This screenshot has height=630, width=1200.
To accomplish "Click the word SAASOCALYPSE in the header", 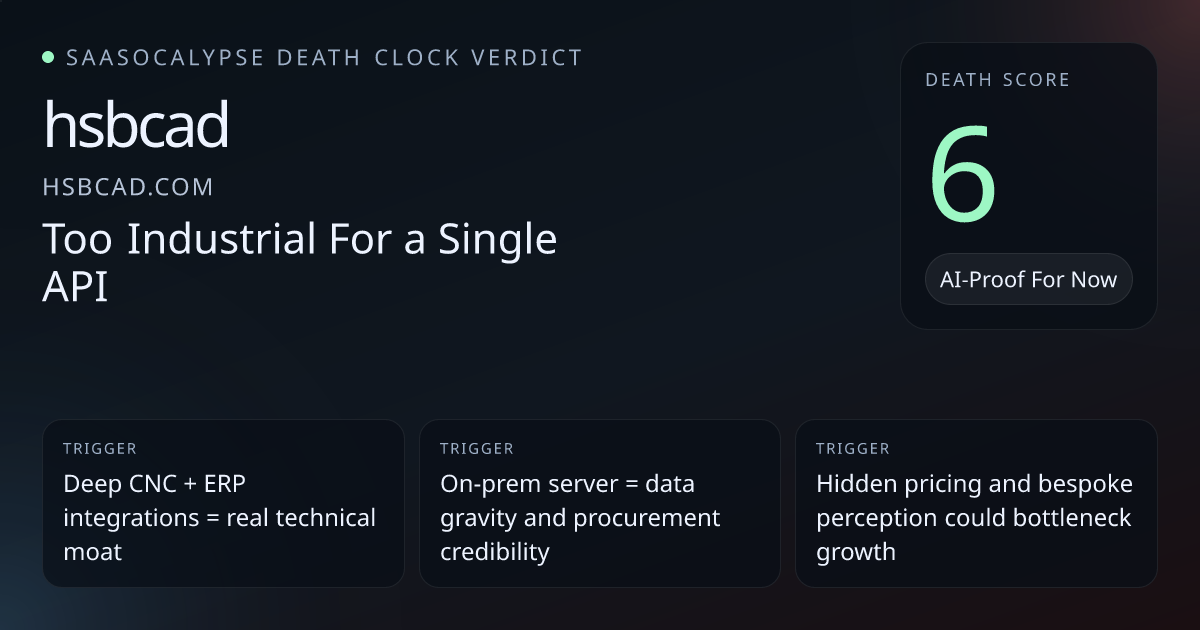I will click(x=165, y=58).
